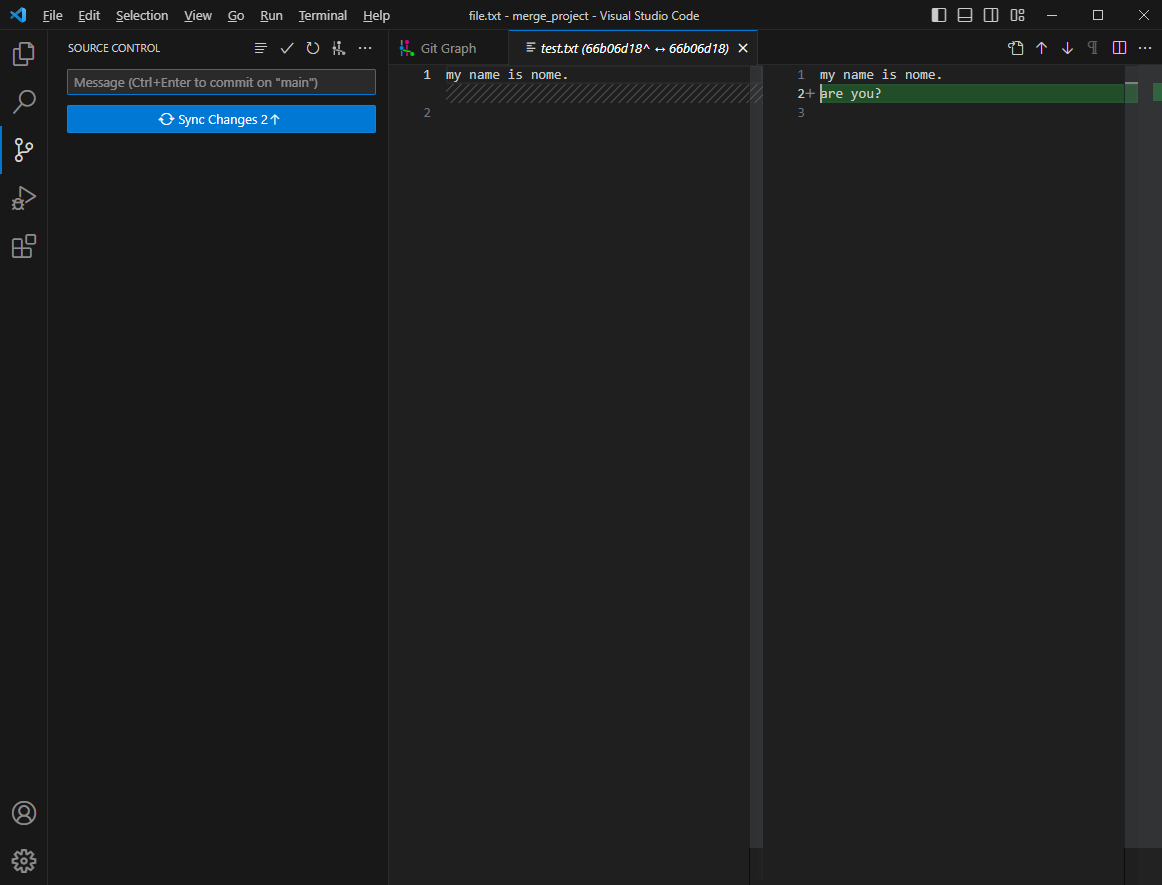Click line number 2 in left pane

tap(427, 113)
